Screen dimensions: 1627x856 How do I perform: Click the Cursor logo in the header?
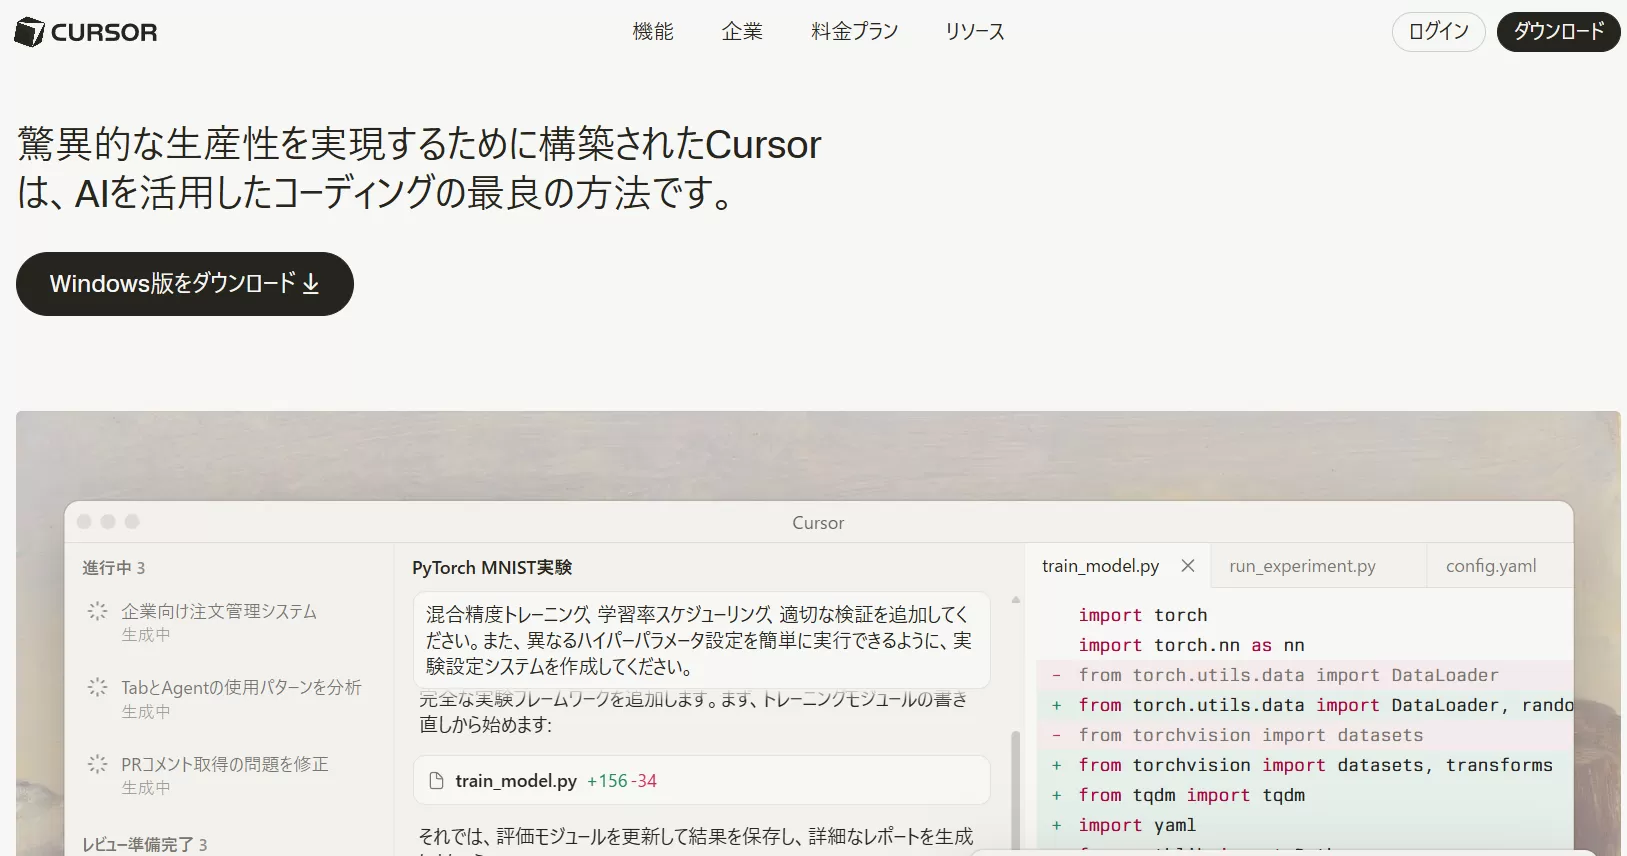pyautogui.click(x=86, y=32)
